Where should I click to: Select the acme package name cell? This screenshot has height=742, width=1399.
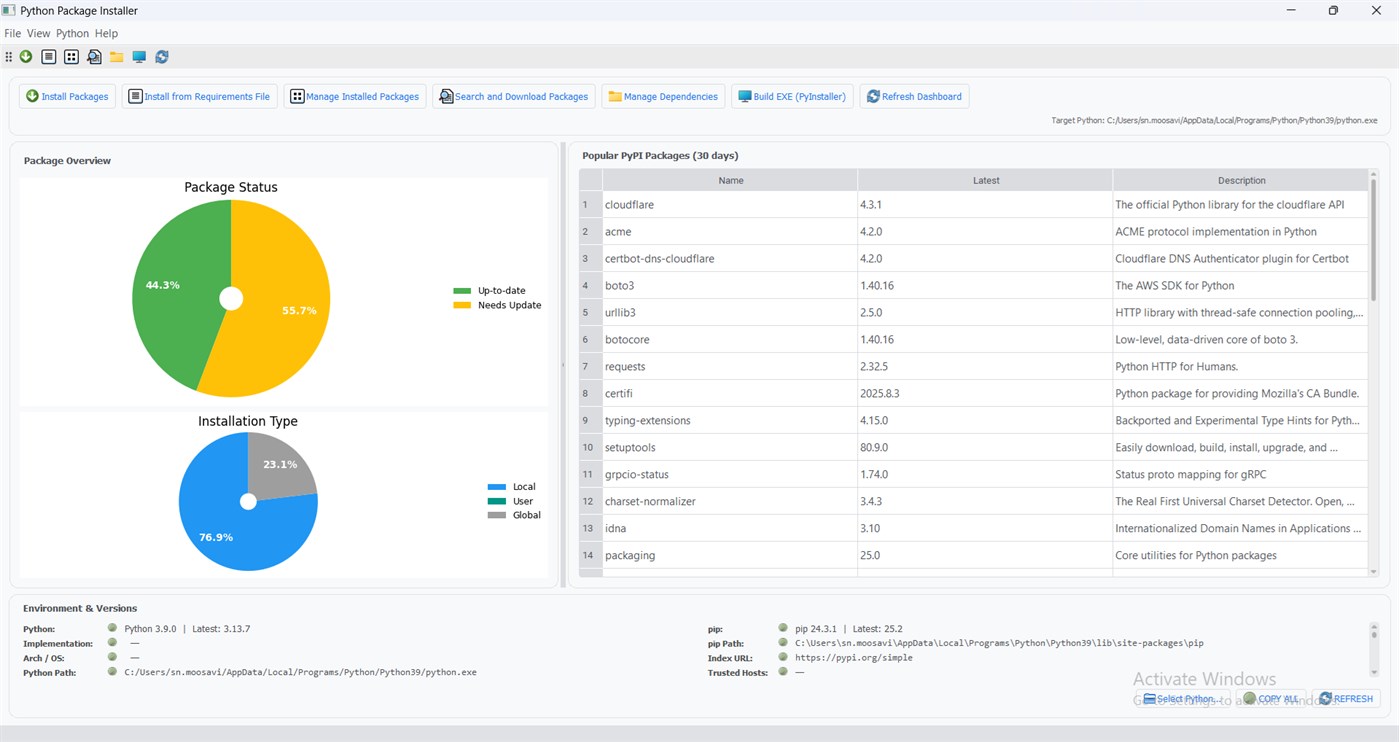coord(730,231)
